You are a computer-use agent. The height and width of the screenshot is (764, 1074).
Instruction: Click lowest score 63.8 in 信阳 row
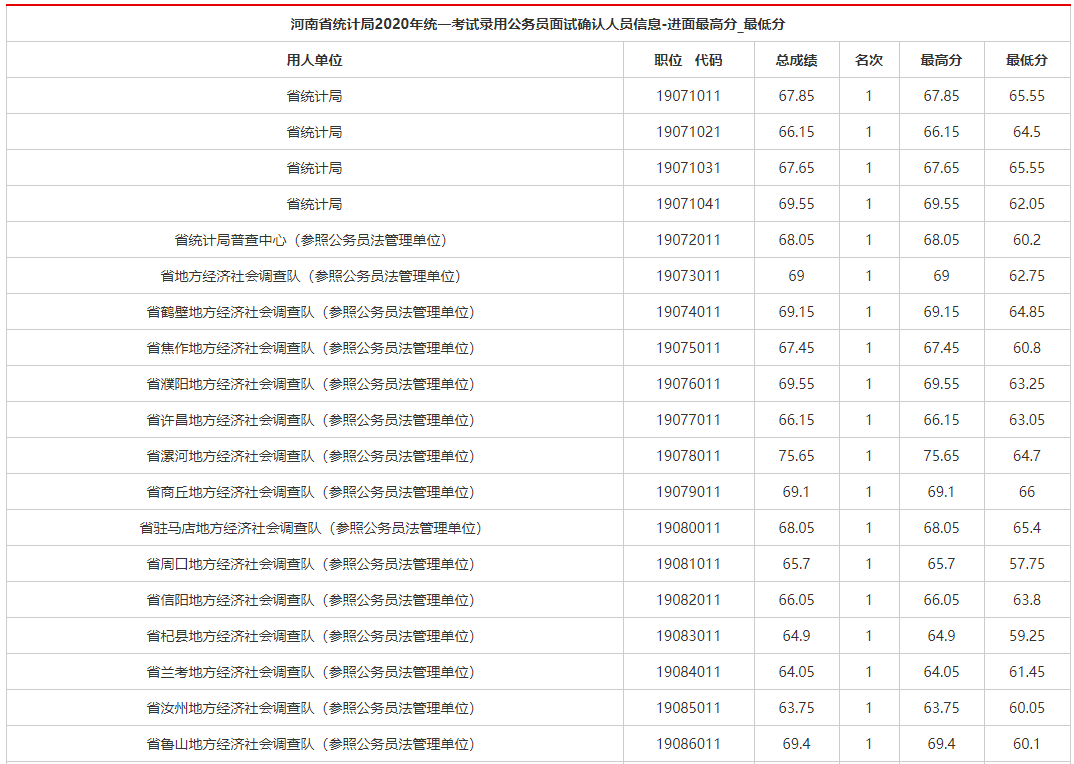[x=1027, y=600]
